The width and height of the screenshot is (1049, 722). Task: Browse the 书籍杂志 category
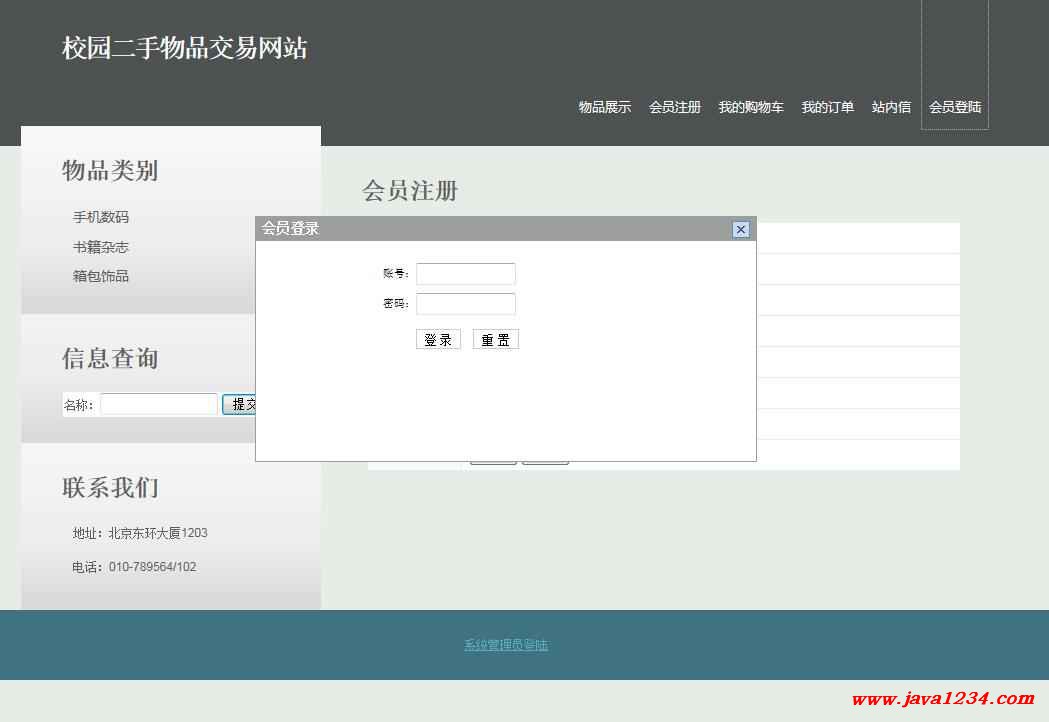pos(100,247)
